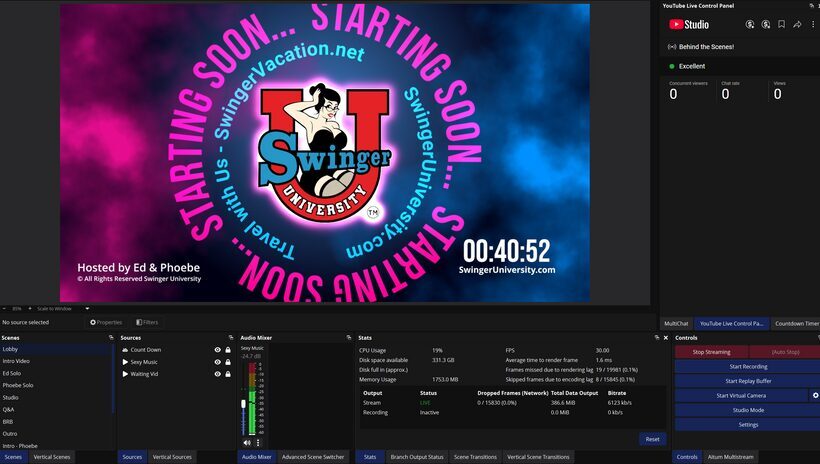The height and width of the screenshot is (464, 820).
Task: Unlock the Sexy Music source
Action: (228, 361)
